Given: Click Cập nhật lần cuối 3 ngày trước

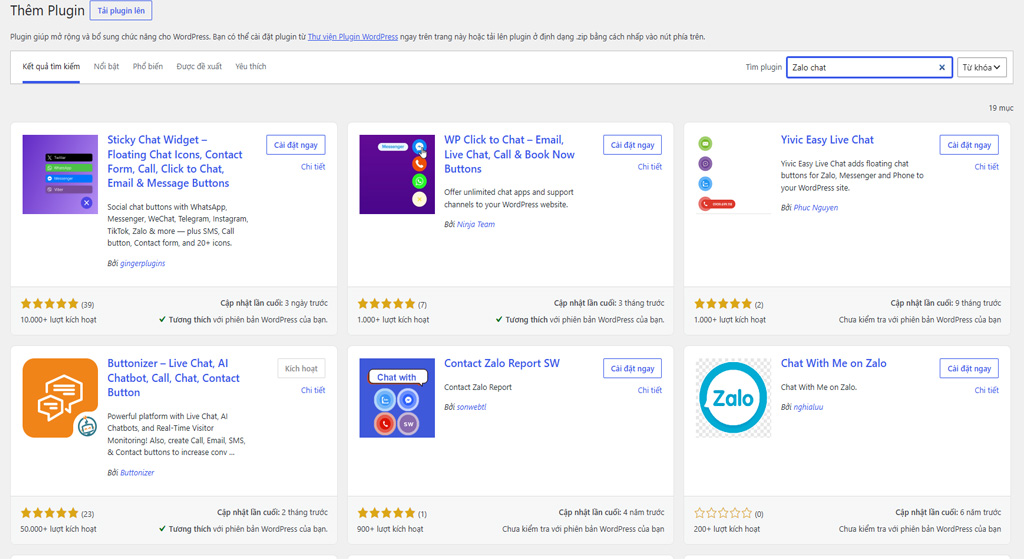Looking at the screenshot, I should point(274,303).
